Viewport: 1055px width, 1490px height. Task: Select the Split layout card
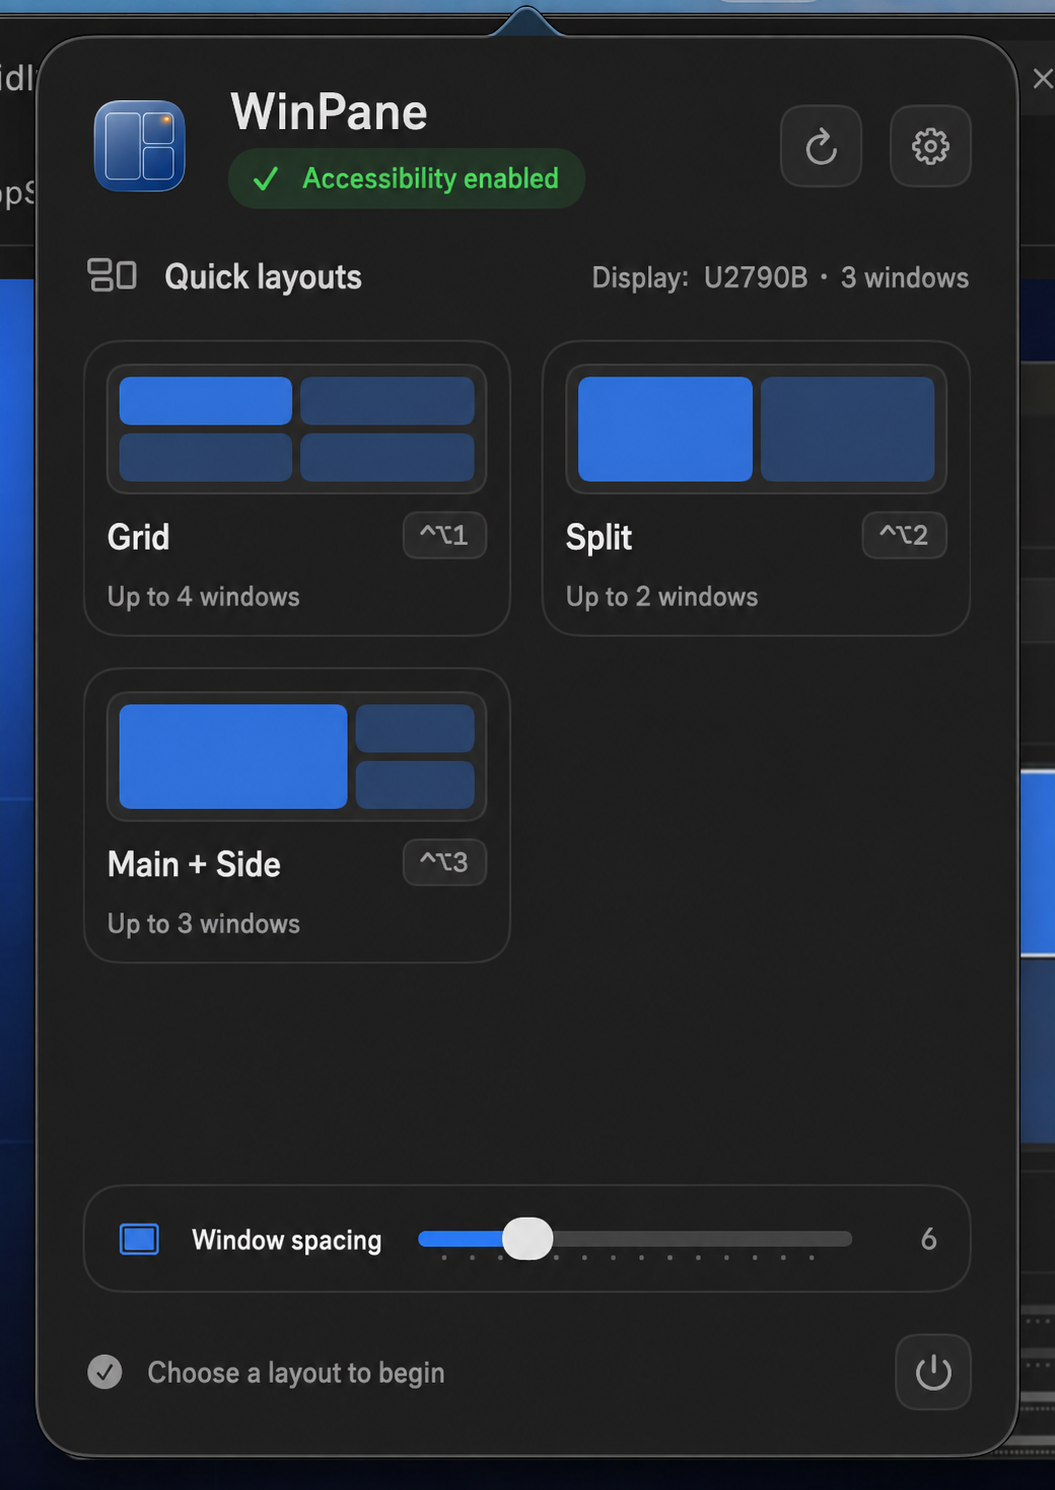tap(756, 488)
